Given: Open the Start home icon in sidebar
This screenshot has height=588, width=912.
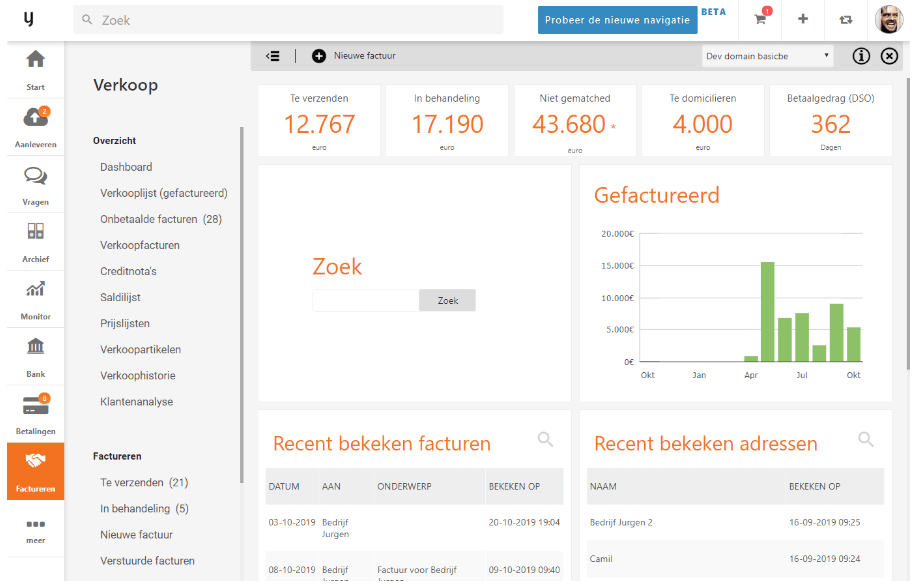Looking at the screenshot, I should 35,60.
